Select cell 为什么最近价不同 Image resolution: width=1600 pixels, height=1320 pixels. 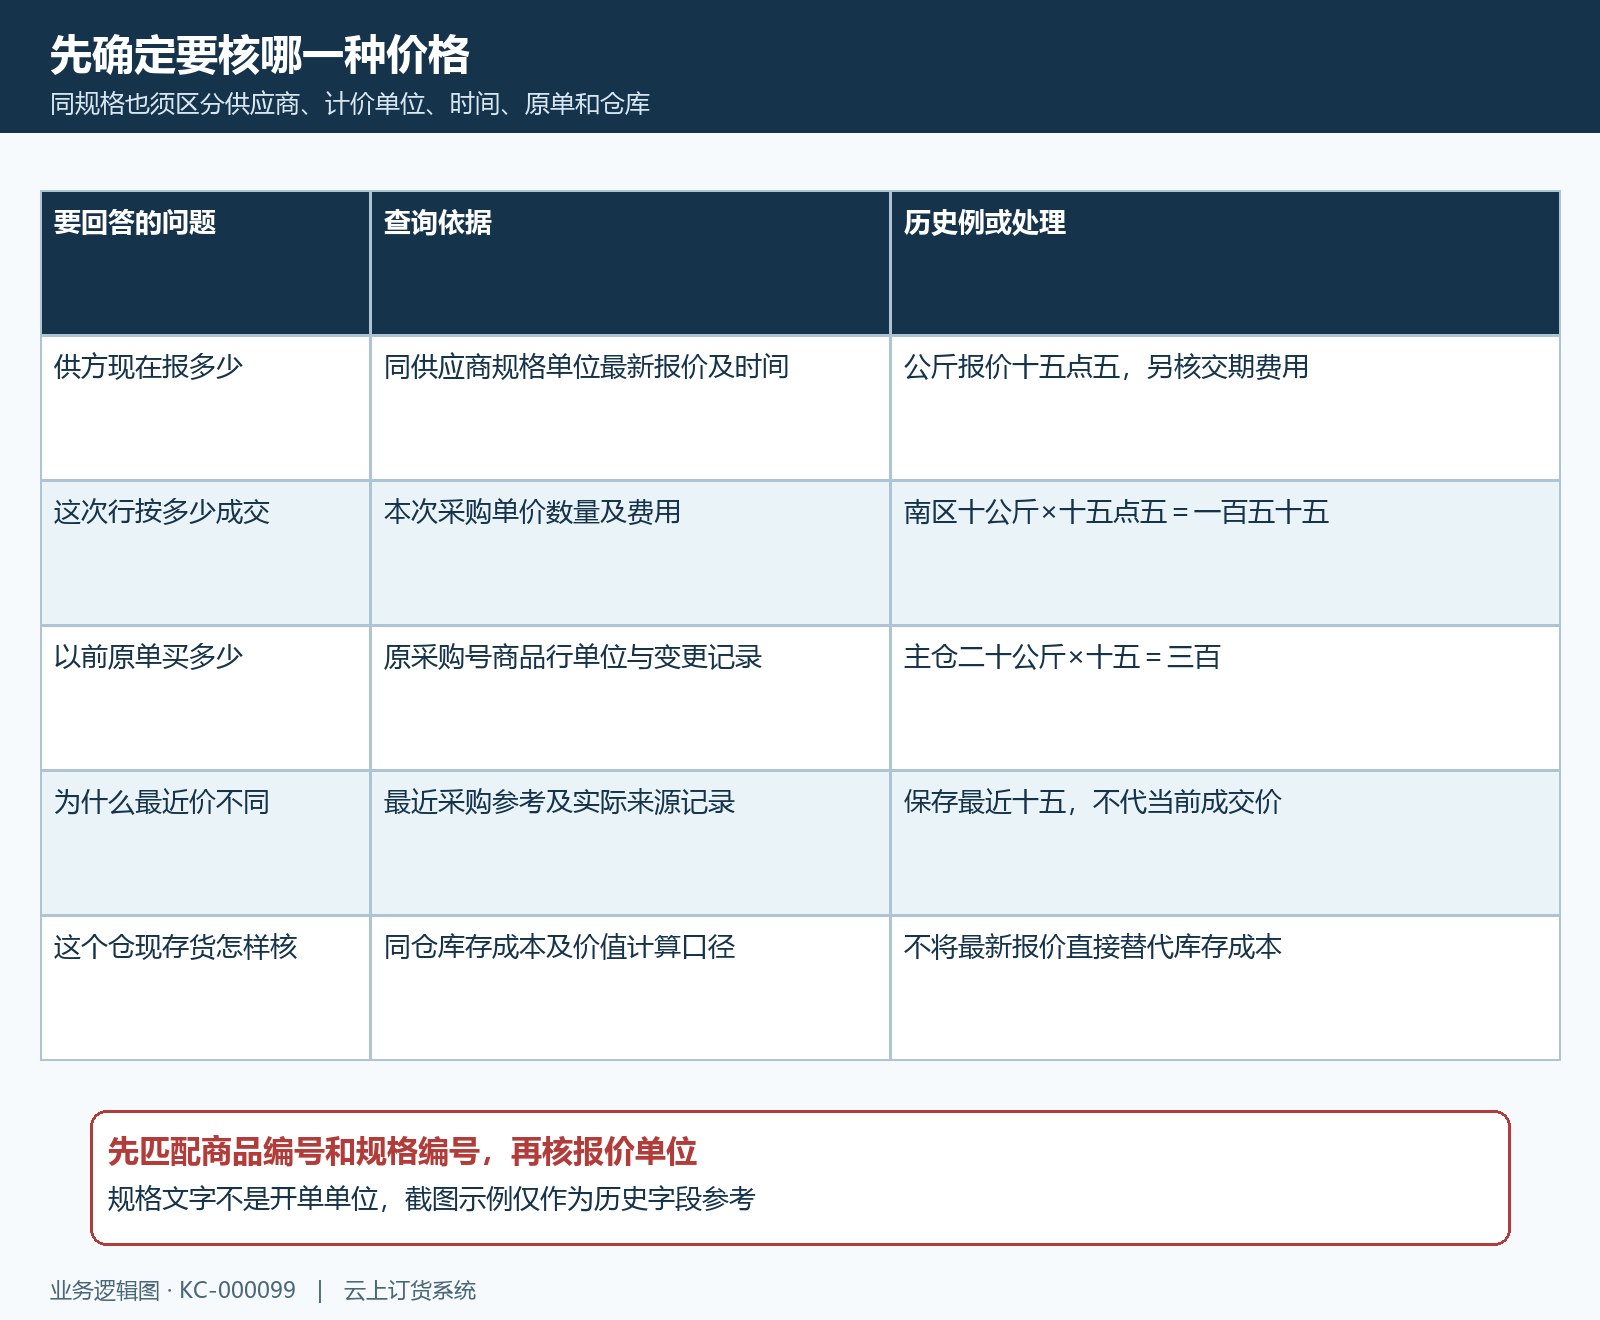(x=205, y=843)
